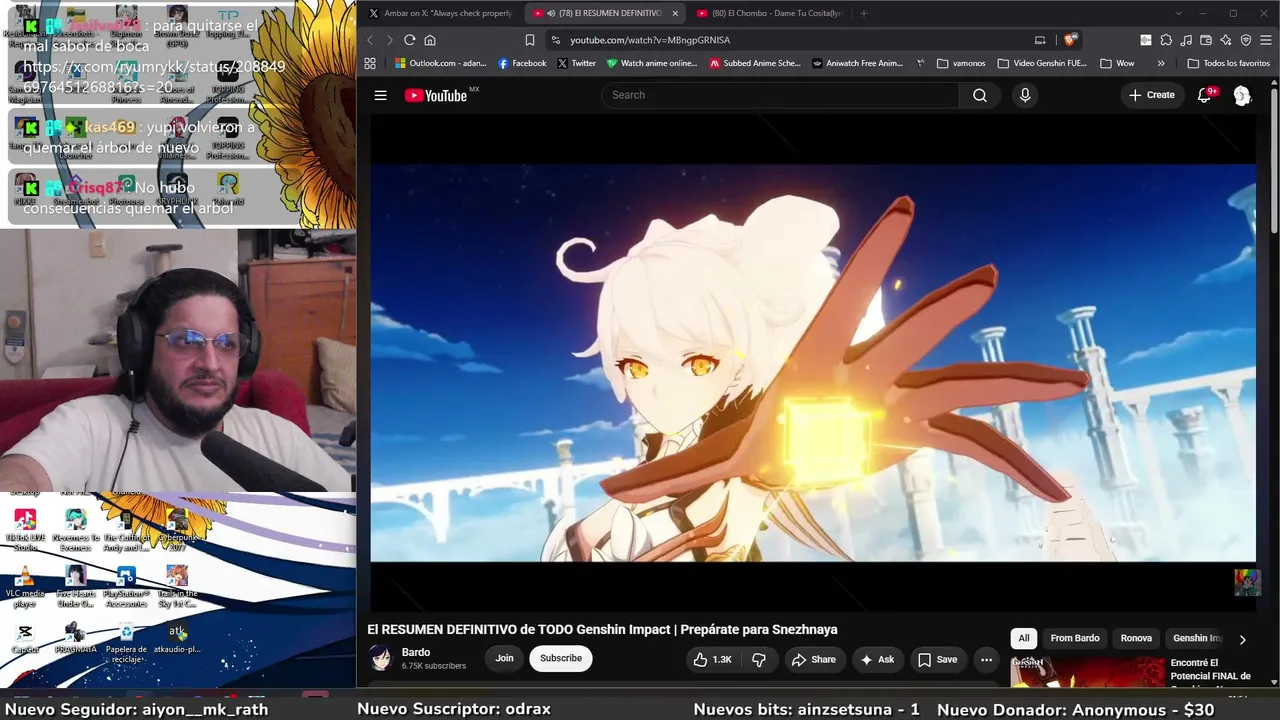The height and width of the screenshot is (720, 1280).
Task: Click the Join button for Bardo
Action: point(504,658)
